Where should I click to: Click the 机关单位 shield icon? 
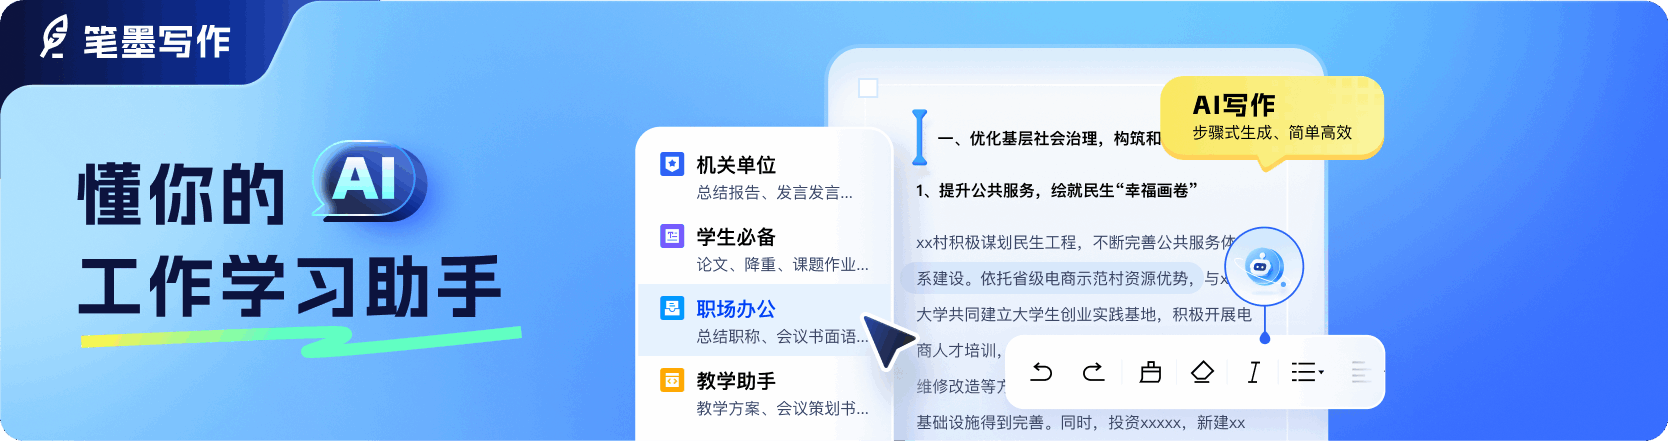coord(672,164)
